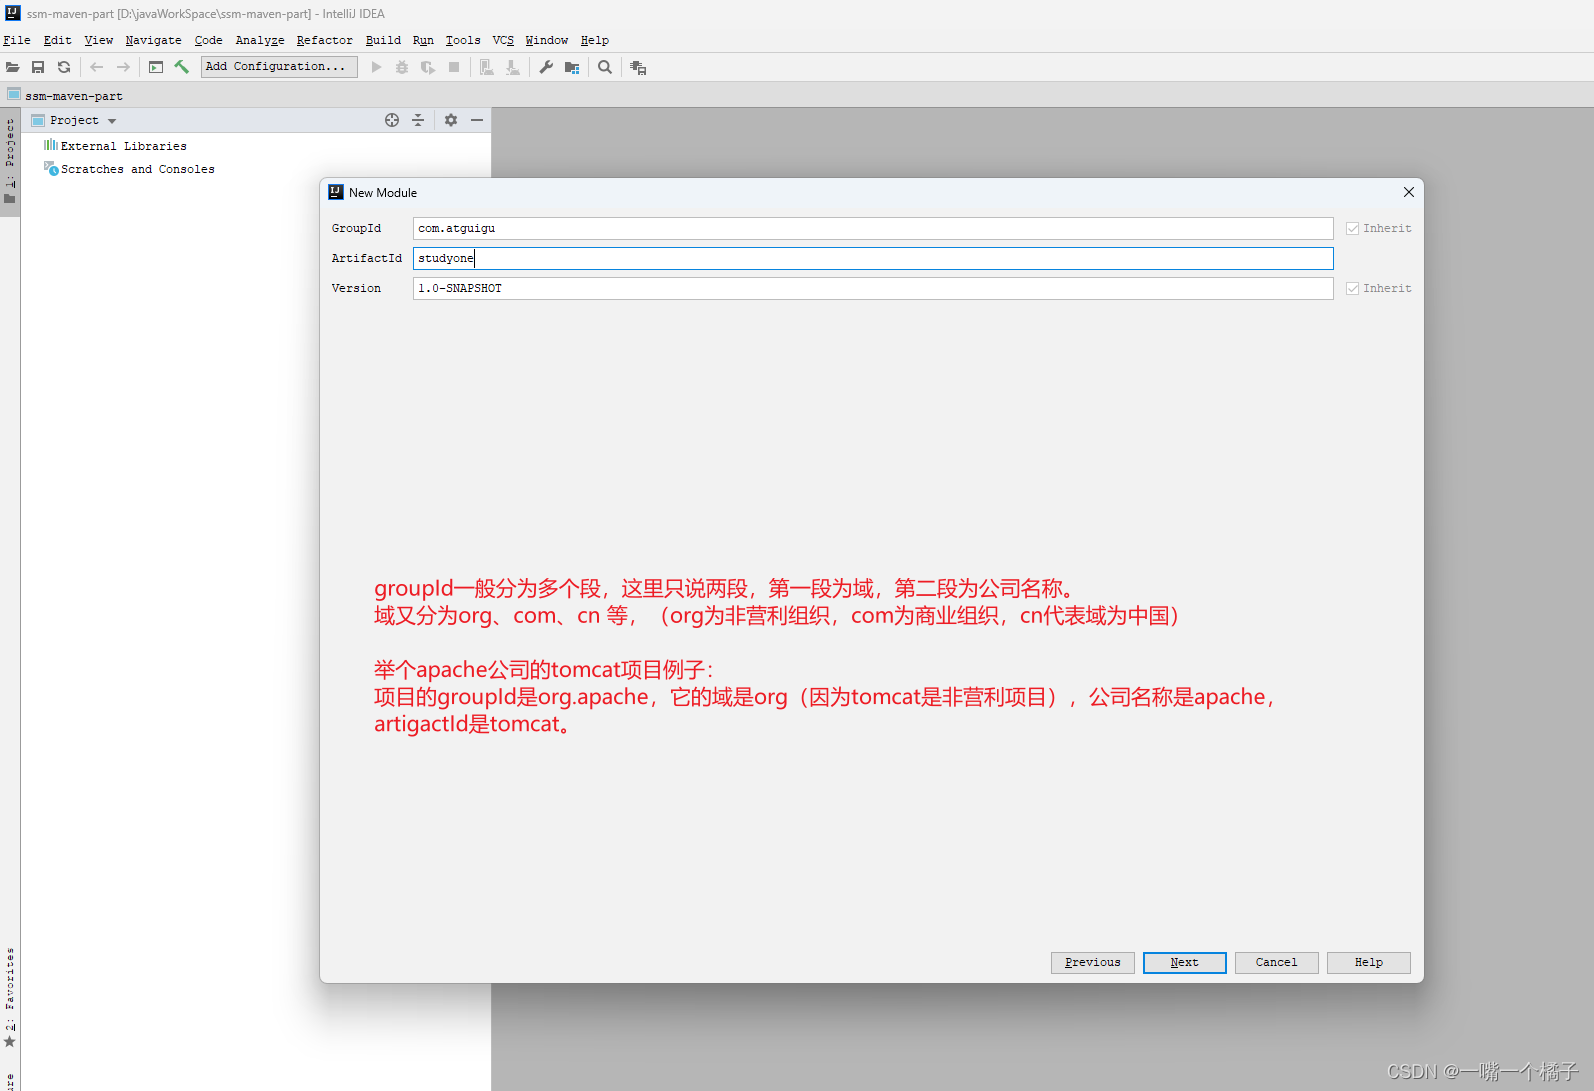Click the Search Everywhere magnifier icon
1594x1091 pixels.
coord(605,67)
